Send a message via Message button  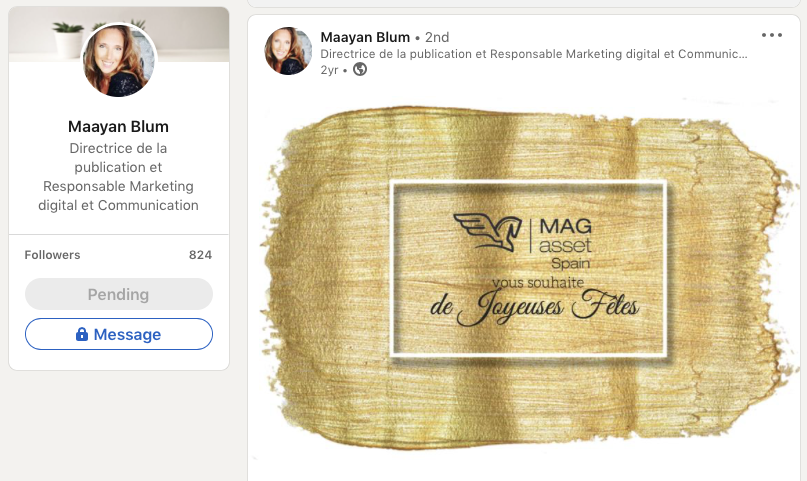point(119,334)
